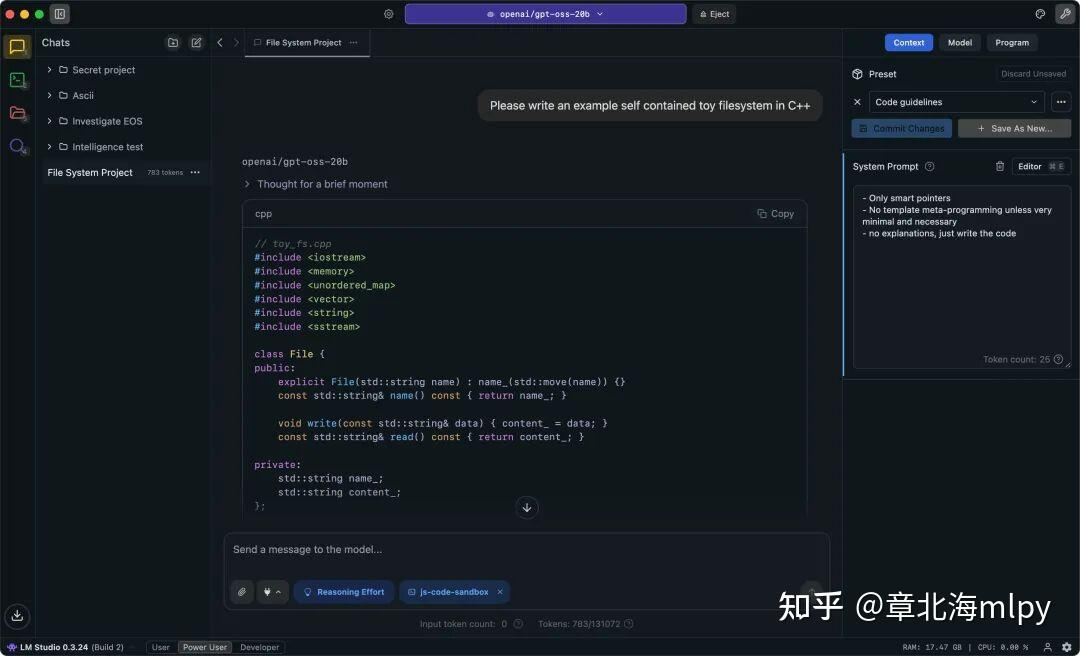Click the CPU 0.00 % status
1080x656 pixels.
(x=1003, y=647)
